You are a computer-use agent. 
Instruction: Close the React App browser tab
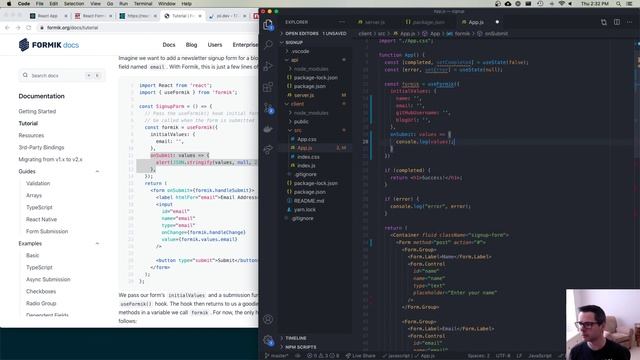[x=65, y=16]
